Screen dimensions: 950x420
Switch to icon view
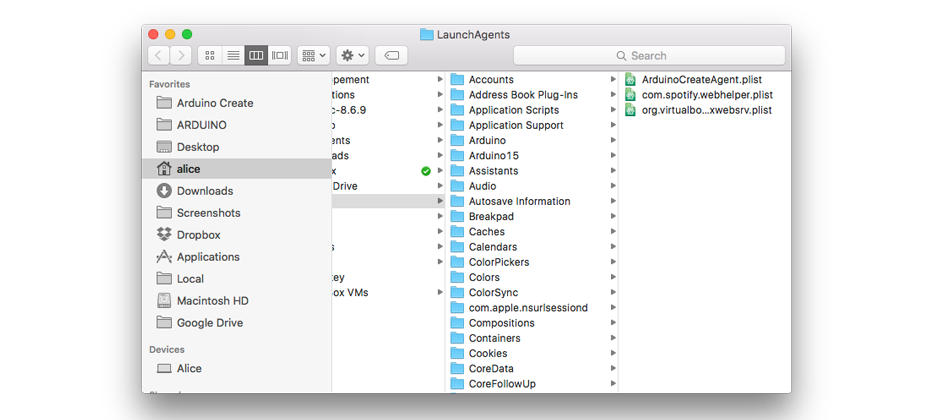click(210, 55)
